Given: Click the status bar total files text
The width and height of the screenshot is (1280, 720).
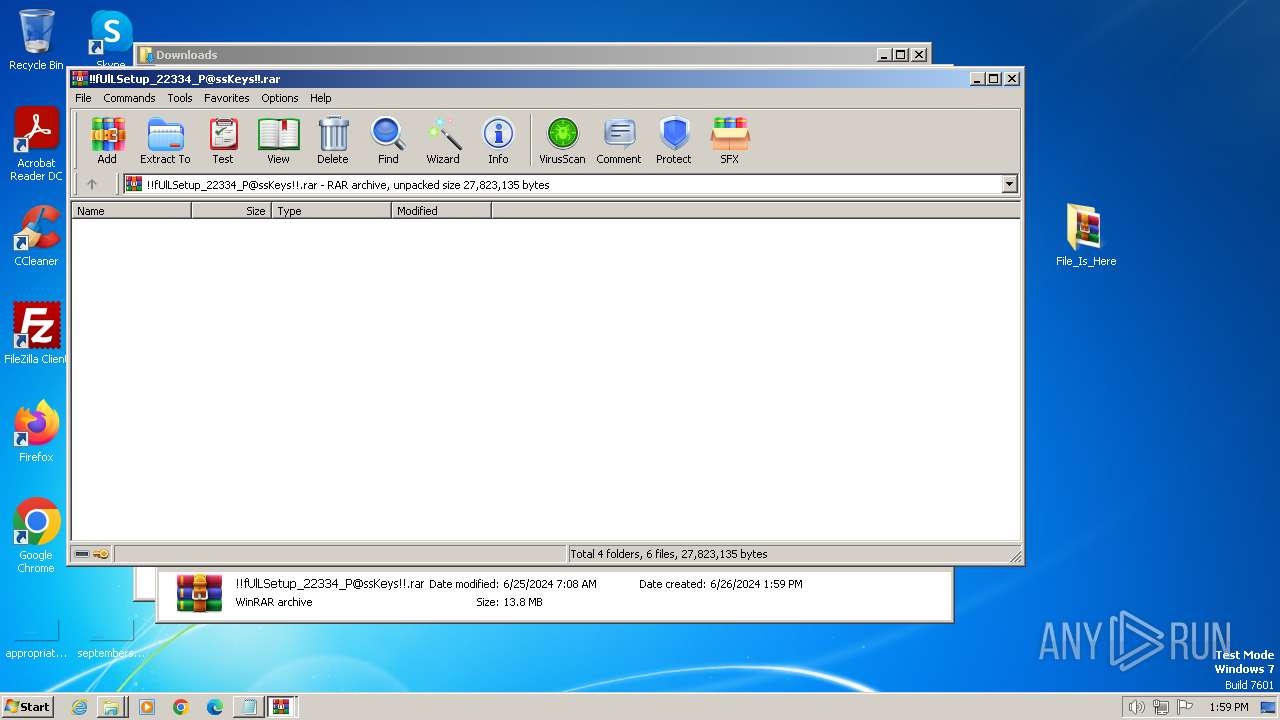Looking at the screenshot, I should click(x=669, y=554).
